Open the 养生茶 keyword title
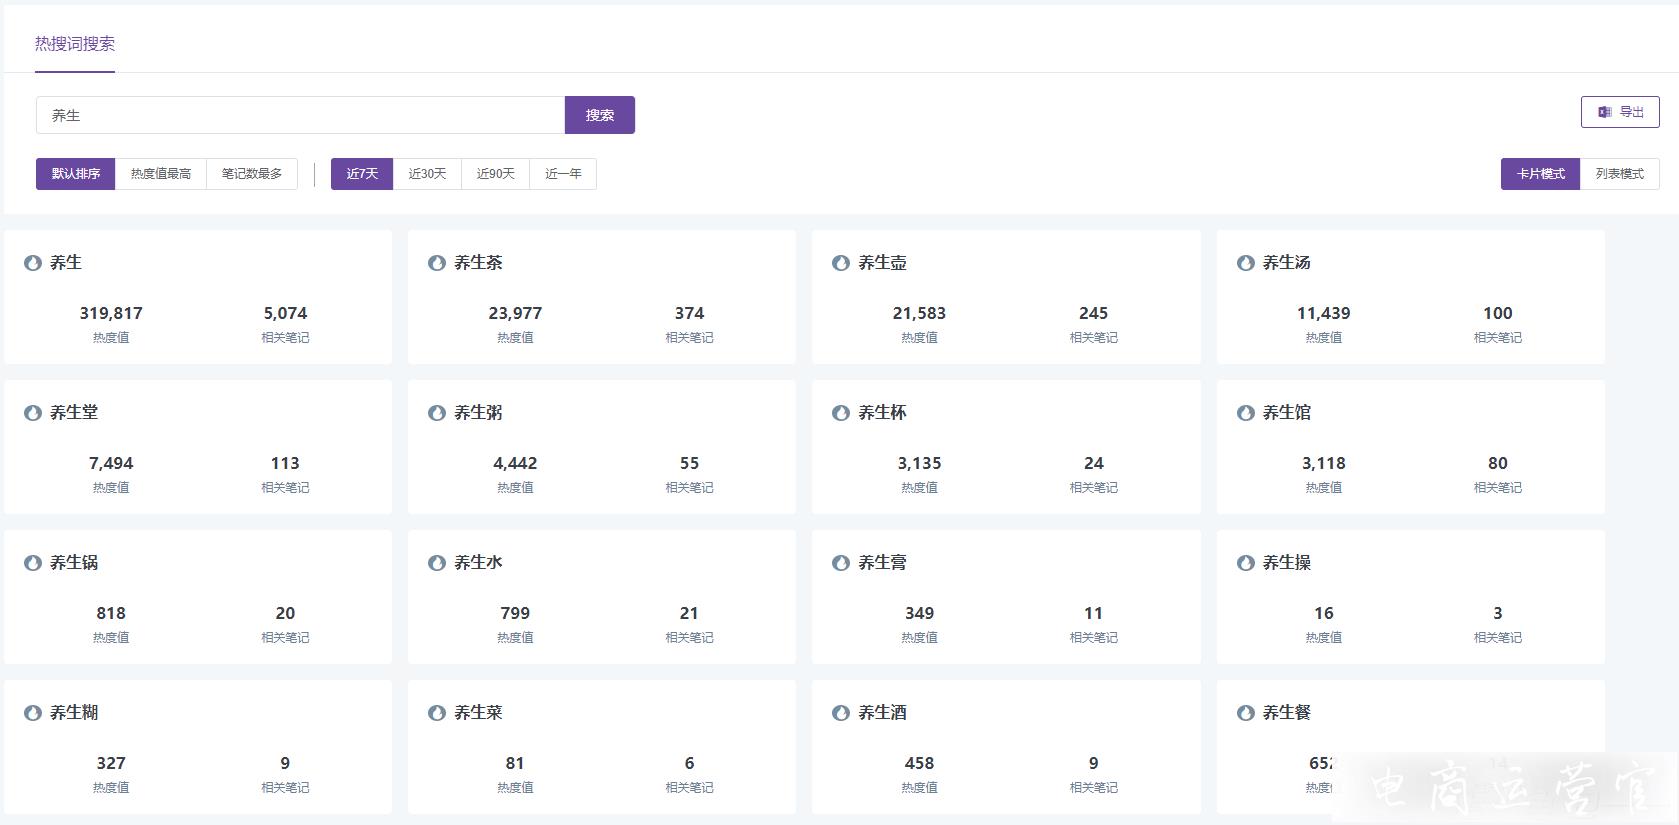Image resolution: width=1679 pixels, height=825 pixels. click(x=478, y=263)
